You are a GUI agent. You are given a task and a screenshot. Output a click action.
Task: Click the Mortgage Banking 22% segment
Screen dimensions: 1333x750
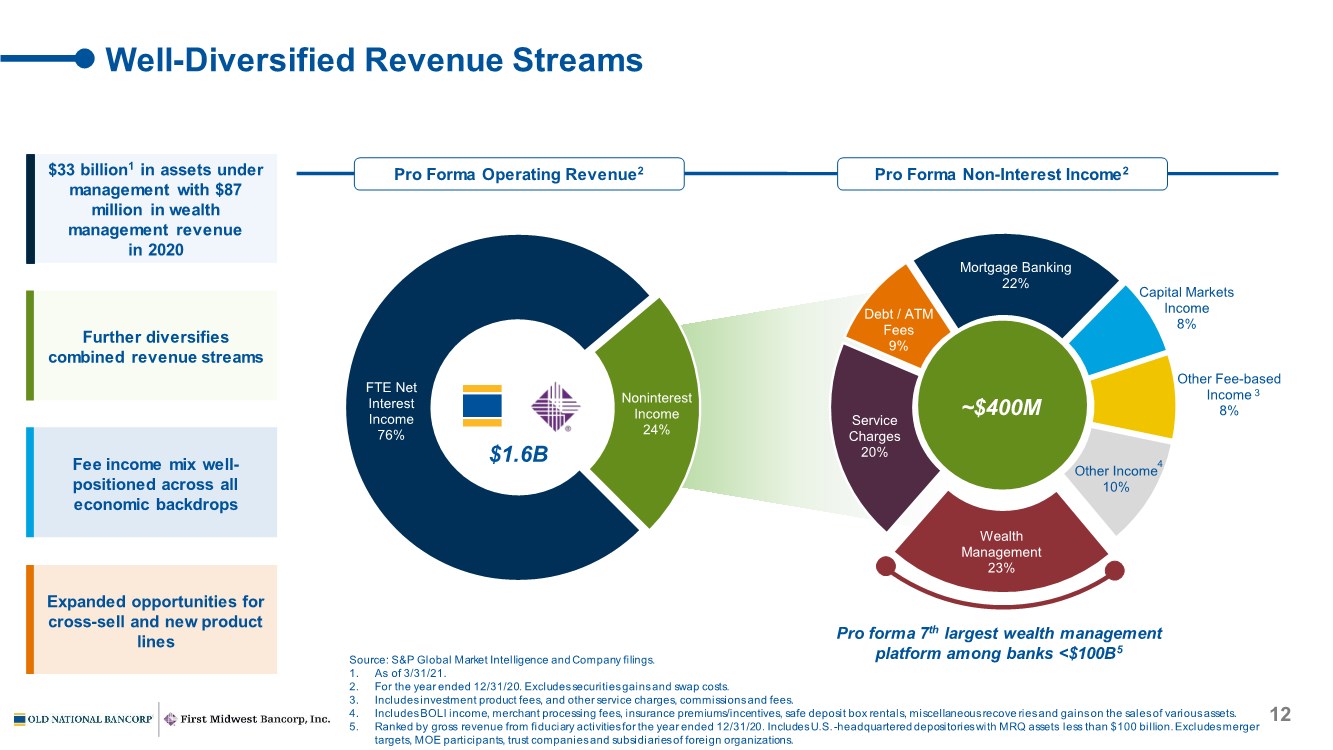(1015, 276)
